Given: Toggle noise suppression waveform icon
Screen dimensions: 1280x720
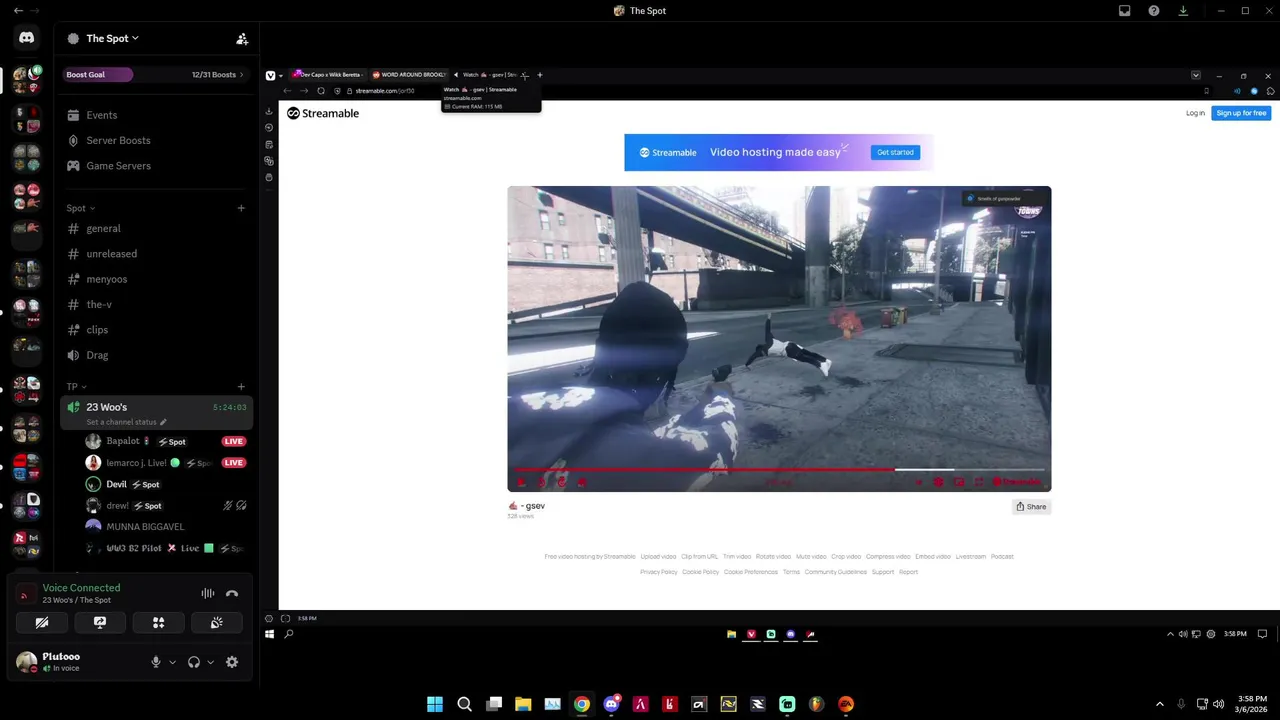Looking at the screenshot, I should (208, 593).
